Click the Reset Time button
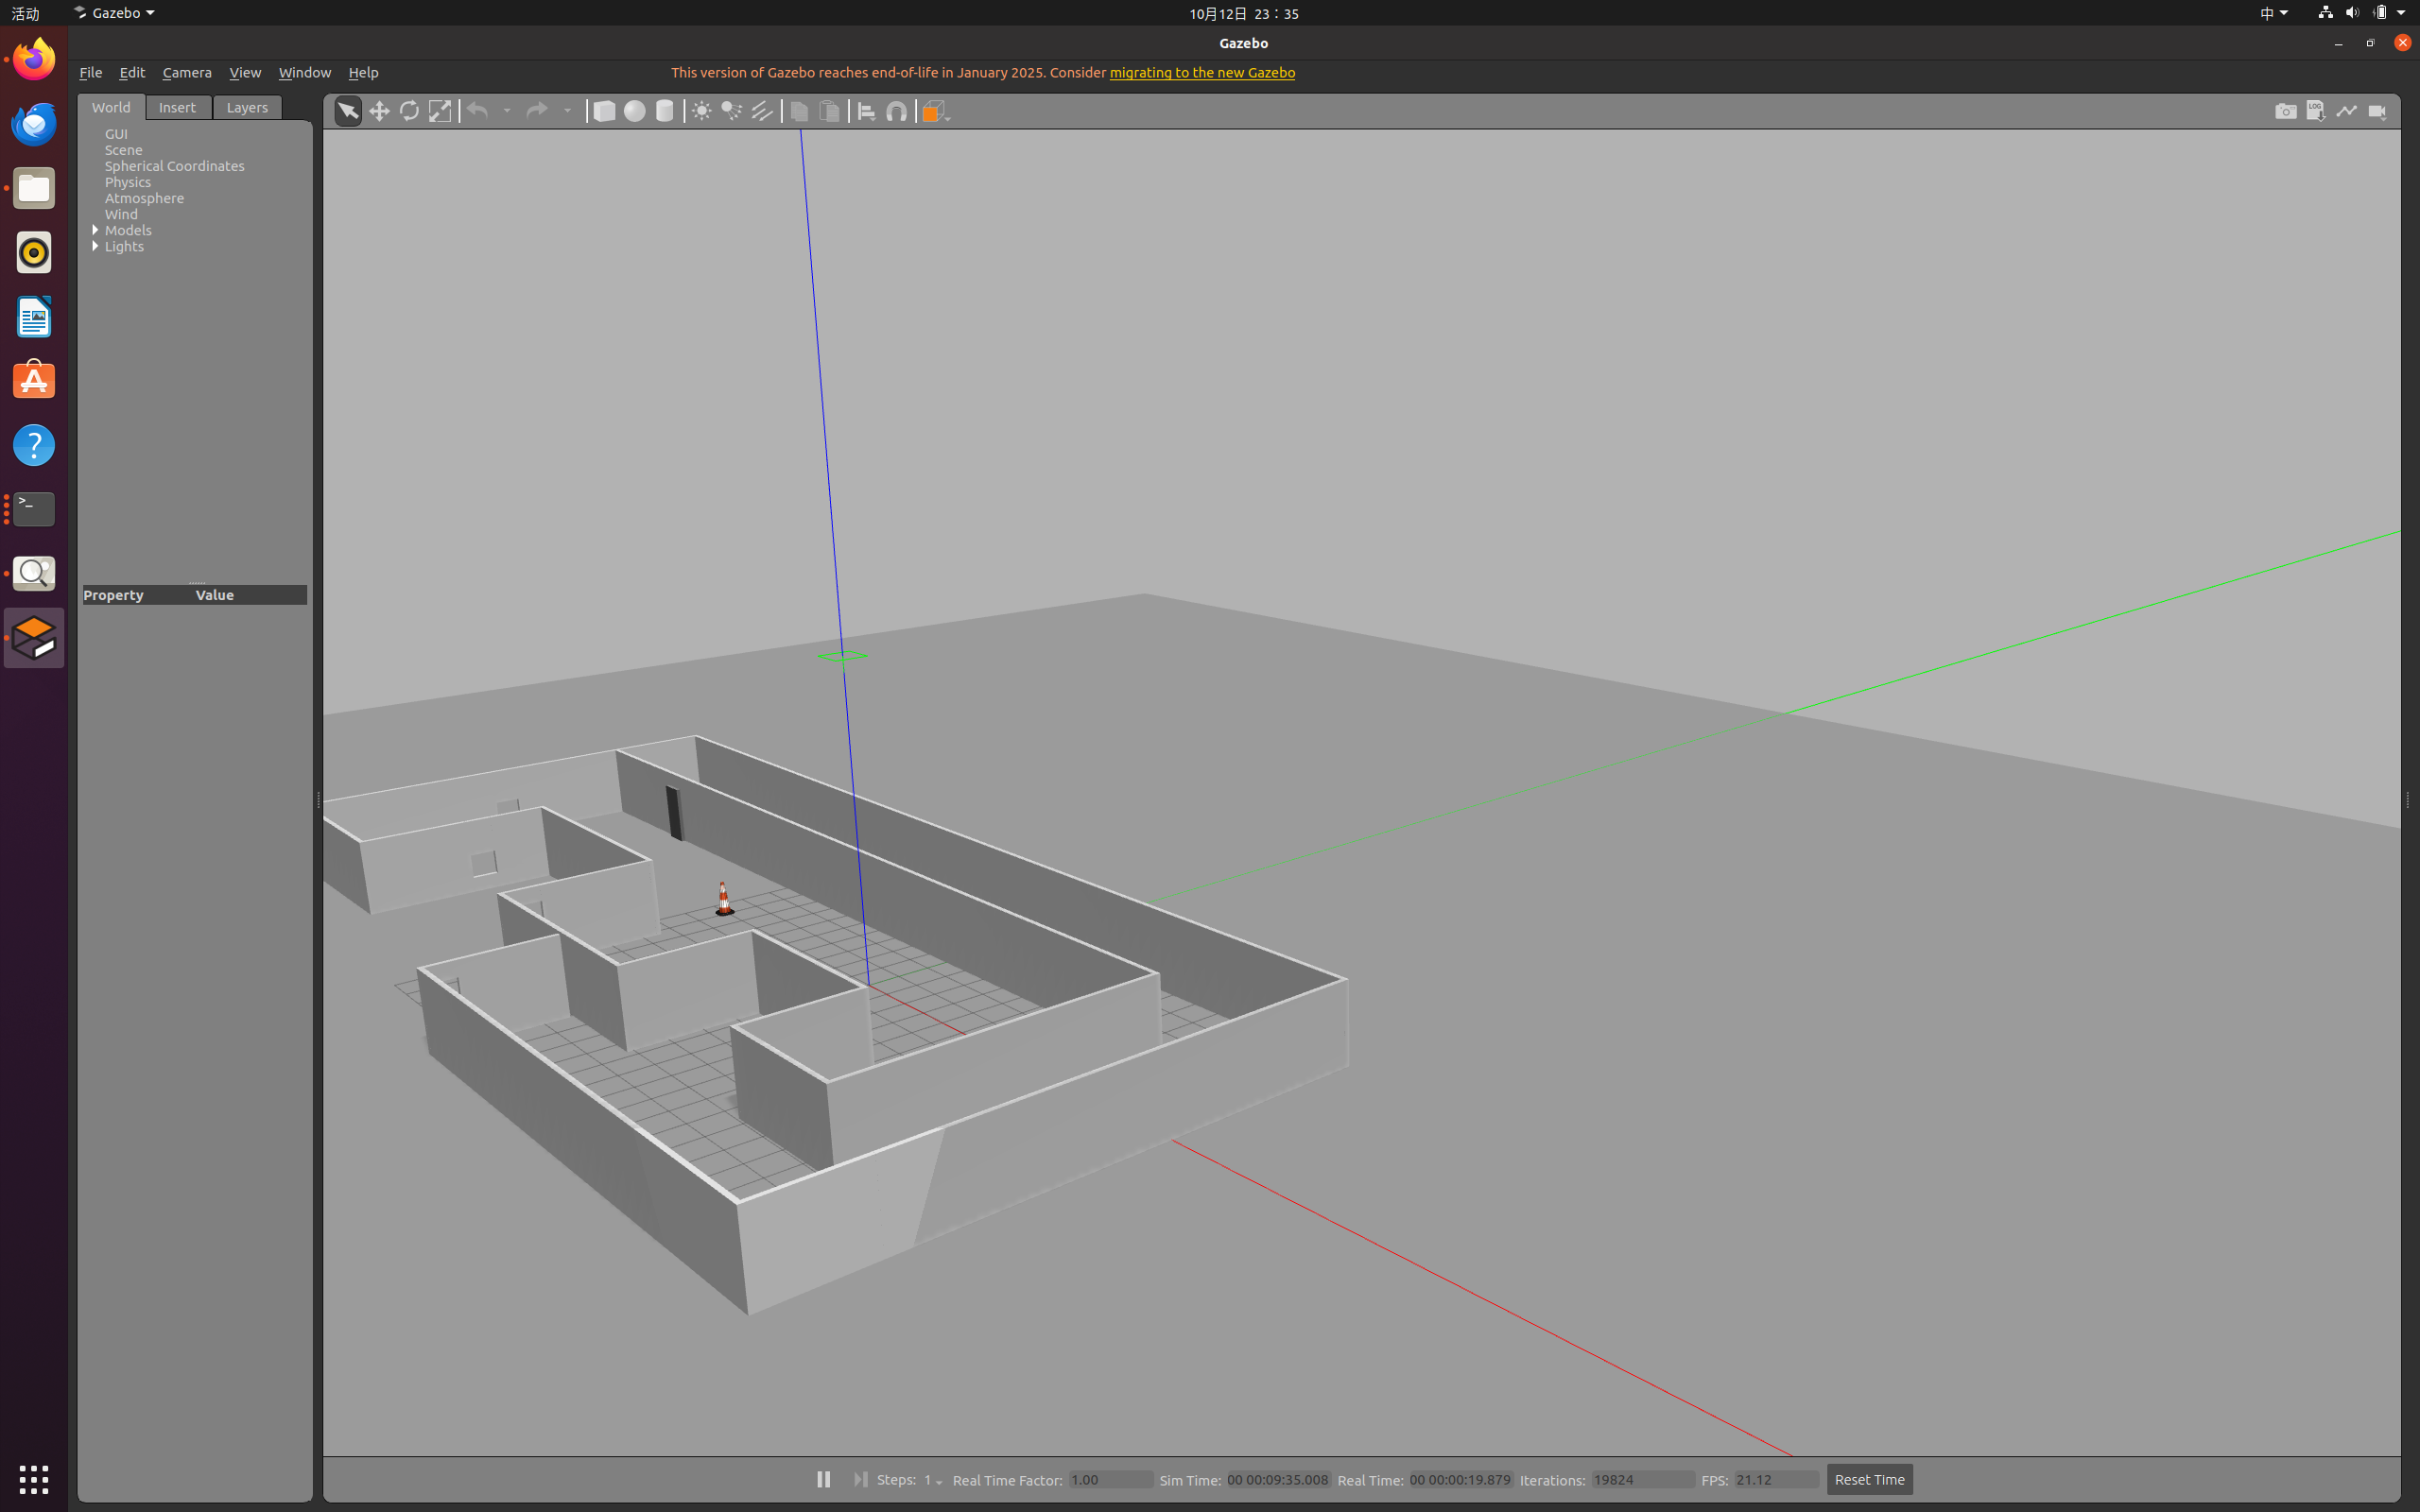The width and height of the screenshot is (2420, 1512). [x=1869, y=1479]
